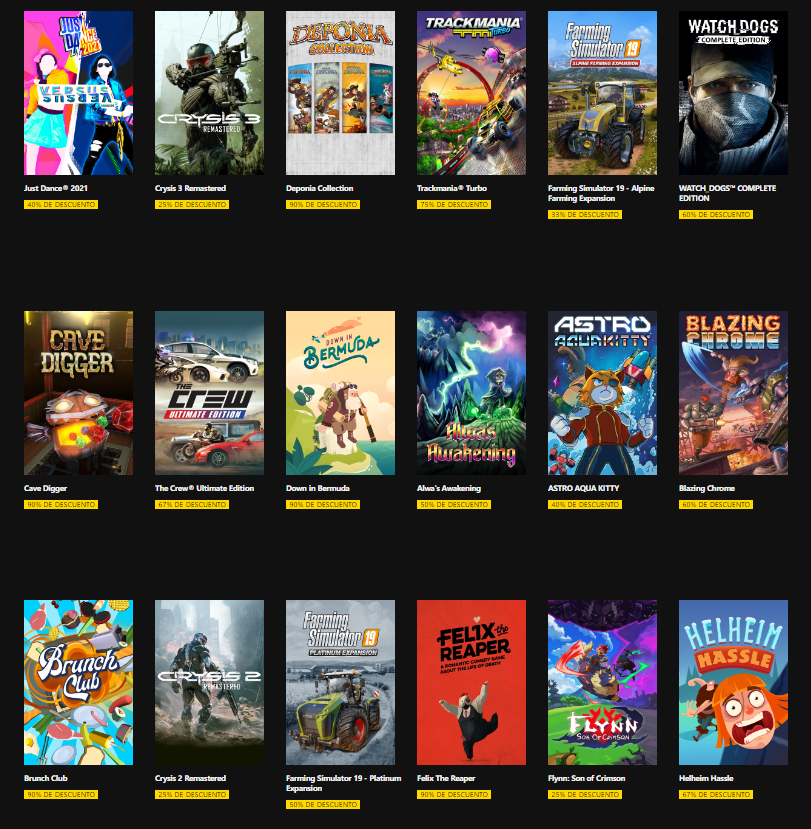This screenshot has width=811, height=829.
Task: Open the Alwa's Awakening cover thumbnail
Action: click(471, 393)
